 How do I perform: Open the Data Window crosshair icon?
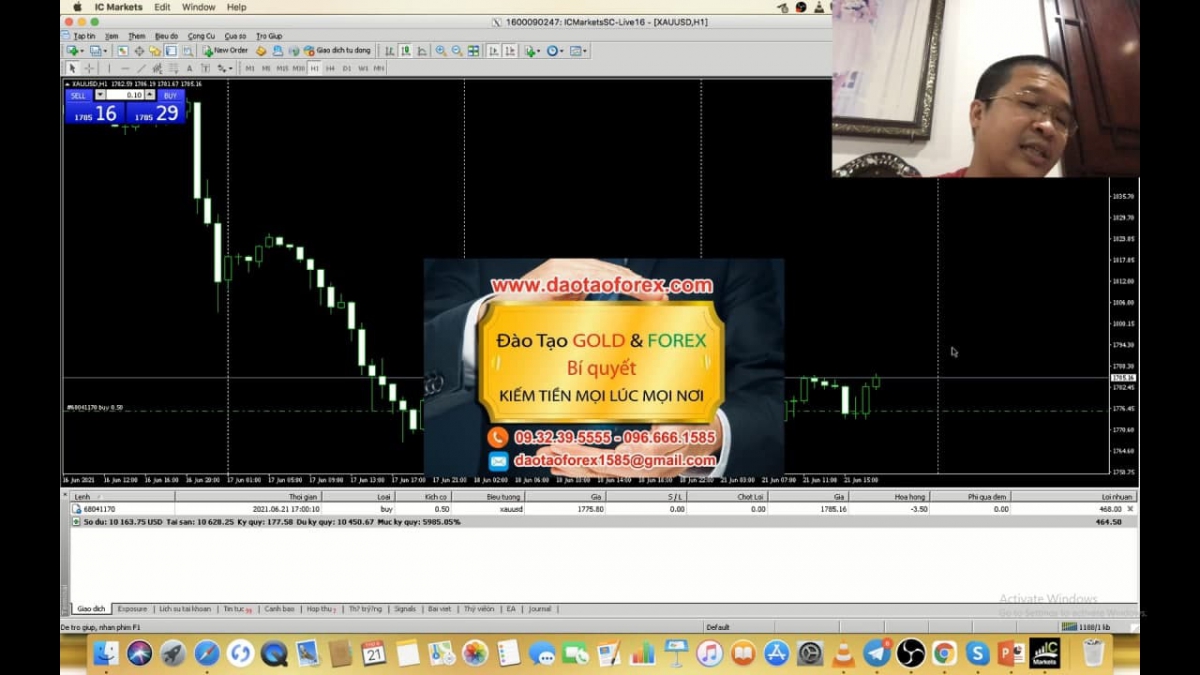139,50
